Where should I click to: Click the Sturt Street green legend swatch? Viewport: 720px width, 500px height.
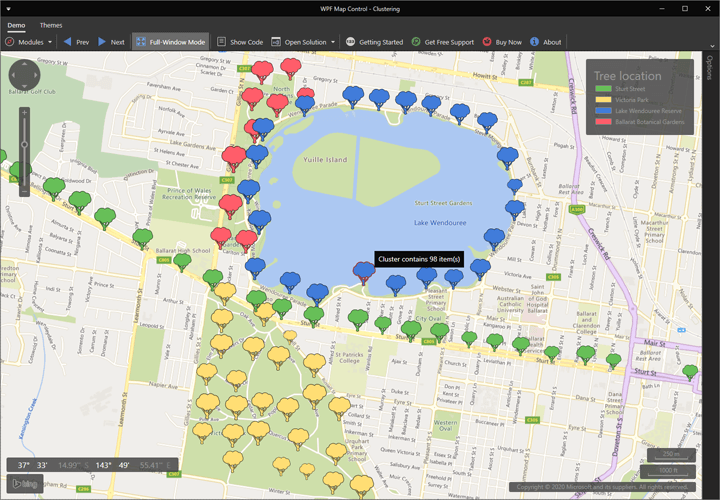pos(602,90)
